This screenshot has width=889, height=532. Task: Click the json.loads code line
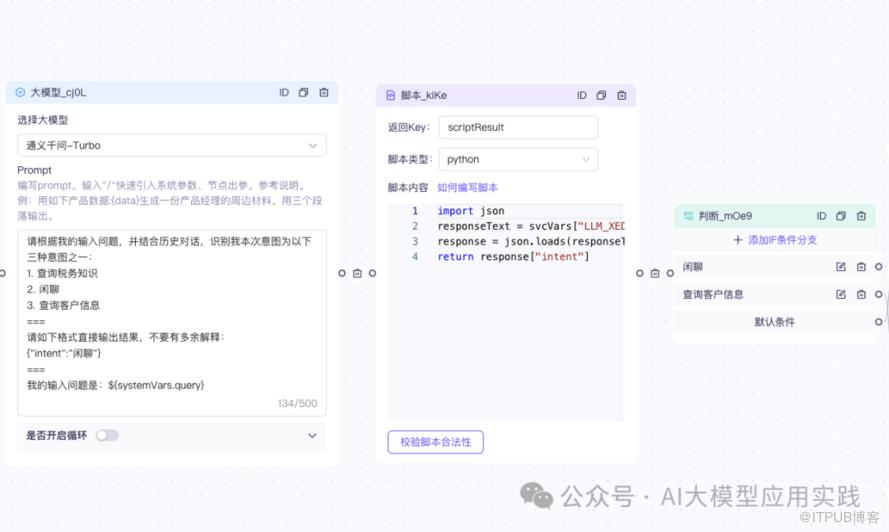pos(530,242)
